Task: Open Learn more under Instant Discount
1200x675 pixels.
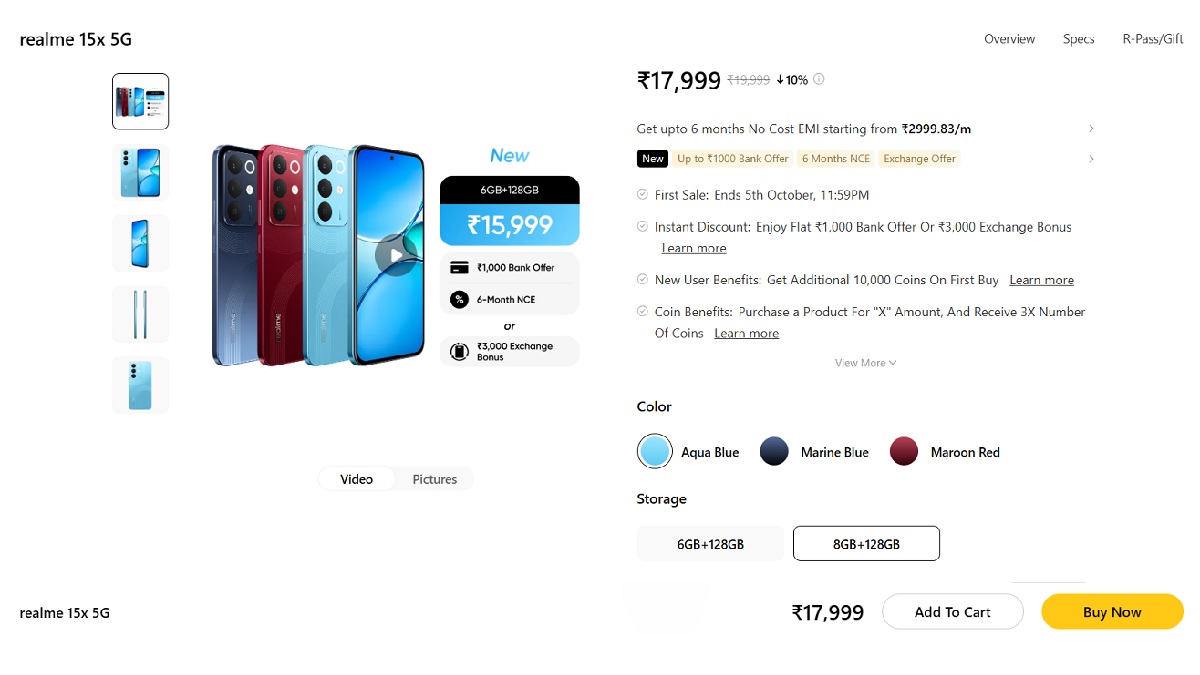Action: [x=694, y=248]
